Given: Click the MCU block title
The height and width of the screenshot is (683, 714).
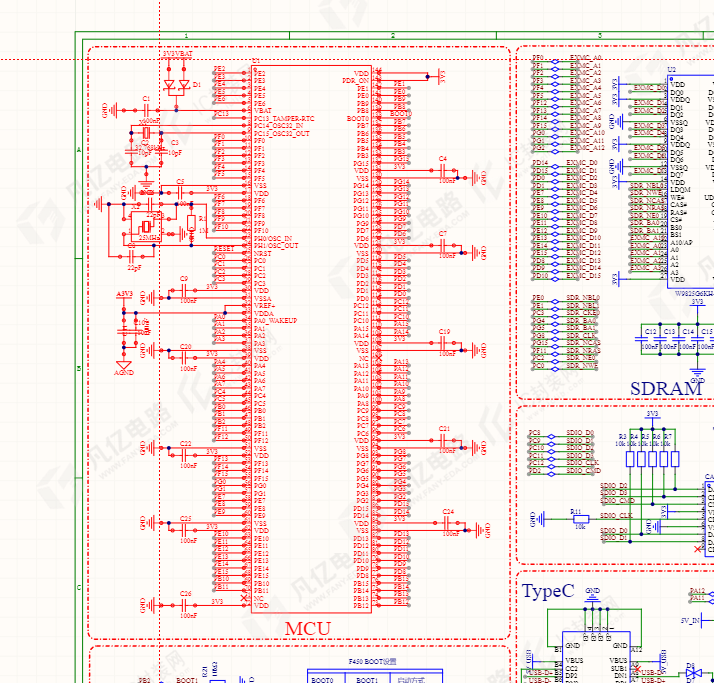Looking at the screenshot, I should click(308, 628).
